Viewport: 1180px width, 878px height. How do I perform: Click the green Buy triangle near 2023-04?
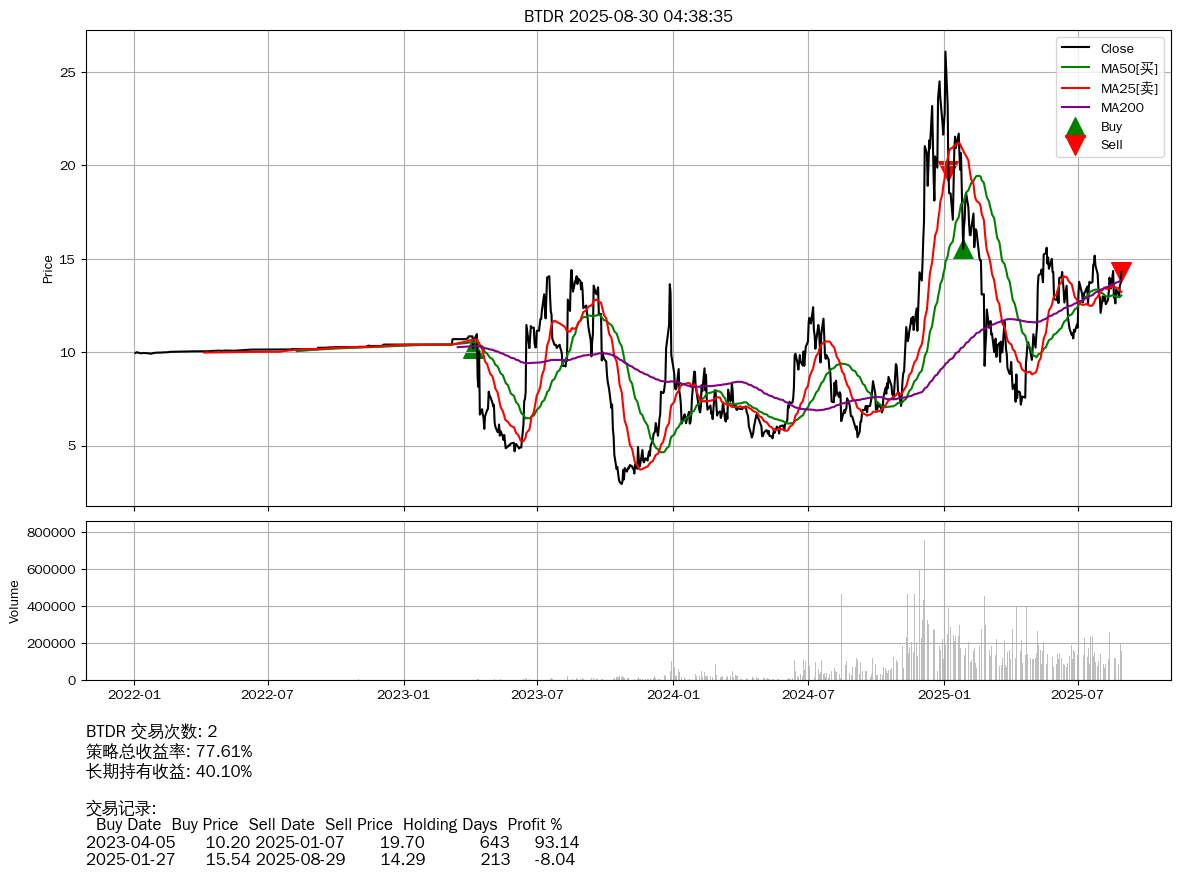473,348
